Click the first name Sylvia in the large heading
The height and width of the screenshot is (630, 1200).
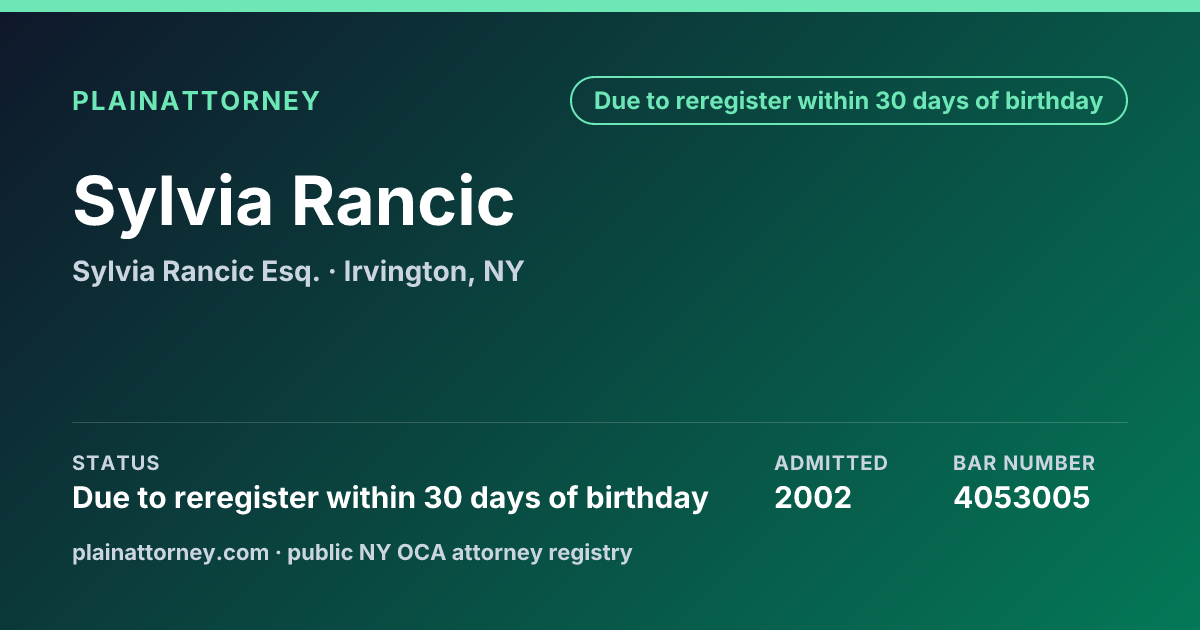pyautogui.click(x=172, y=203)
